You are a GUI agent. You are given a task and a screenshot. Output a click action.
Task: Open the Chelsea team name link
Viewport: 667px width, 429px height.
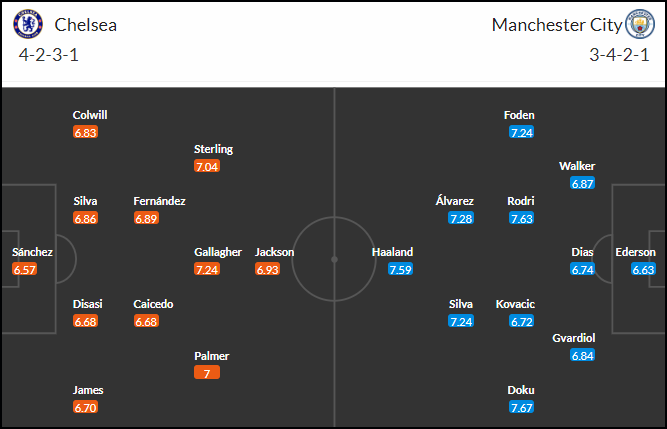point(86,25)
